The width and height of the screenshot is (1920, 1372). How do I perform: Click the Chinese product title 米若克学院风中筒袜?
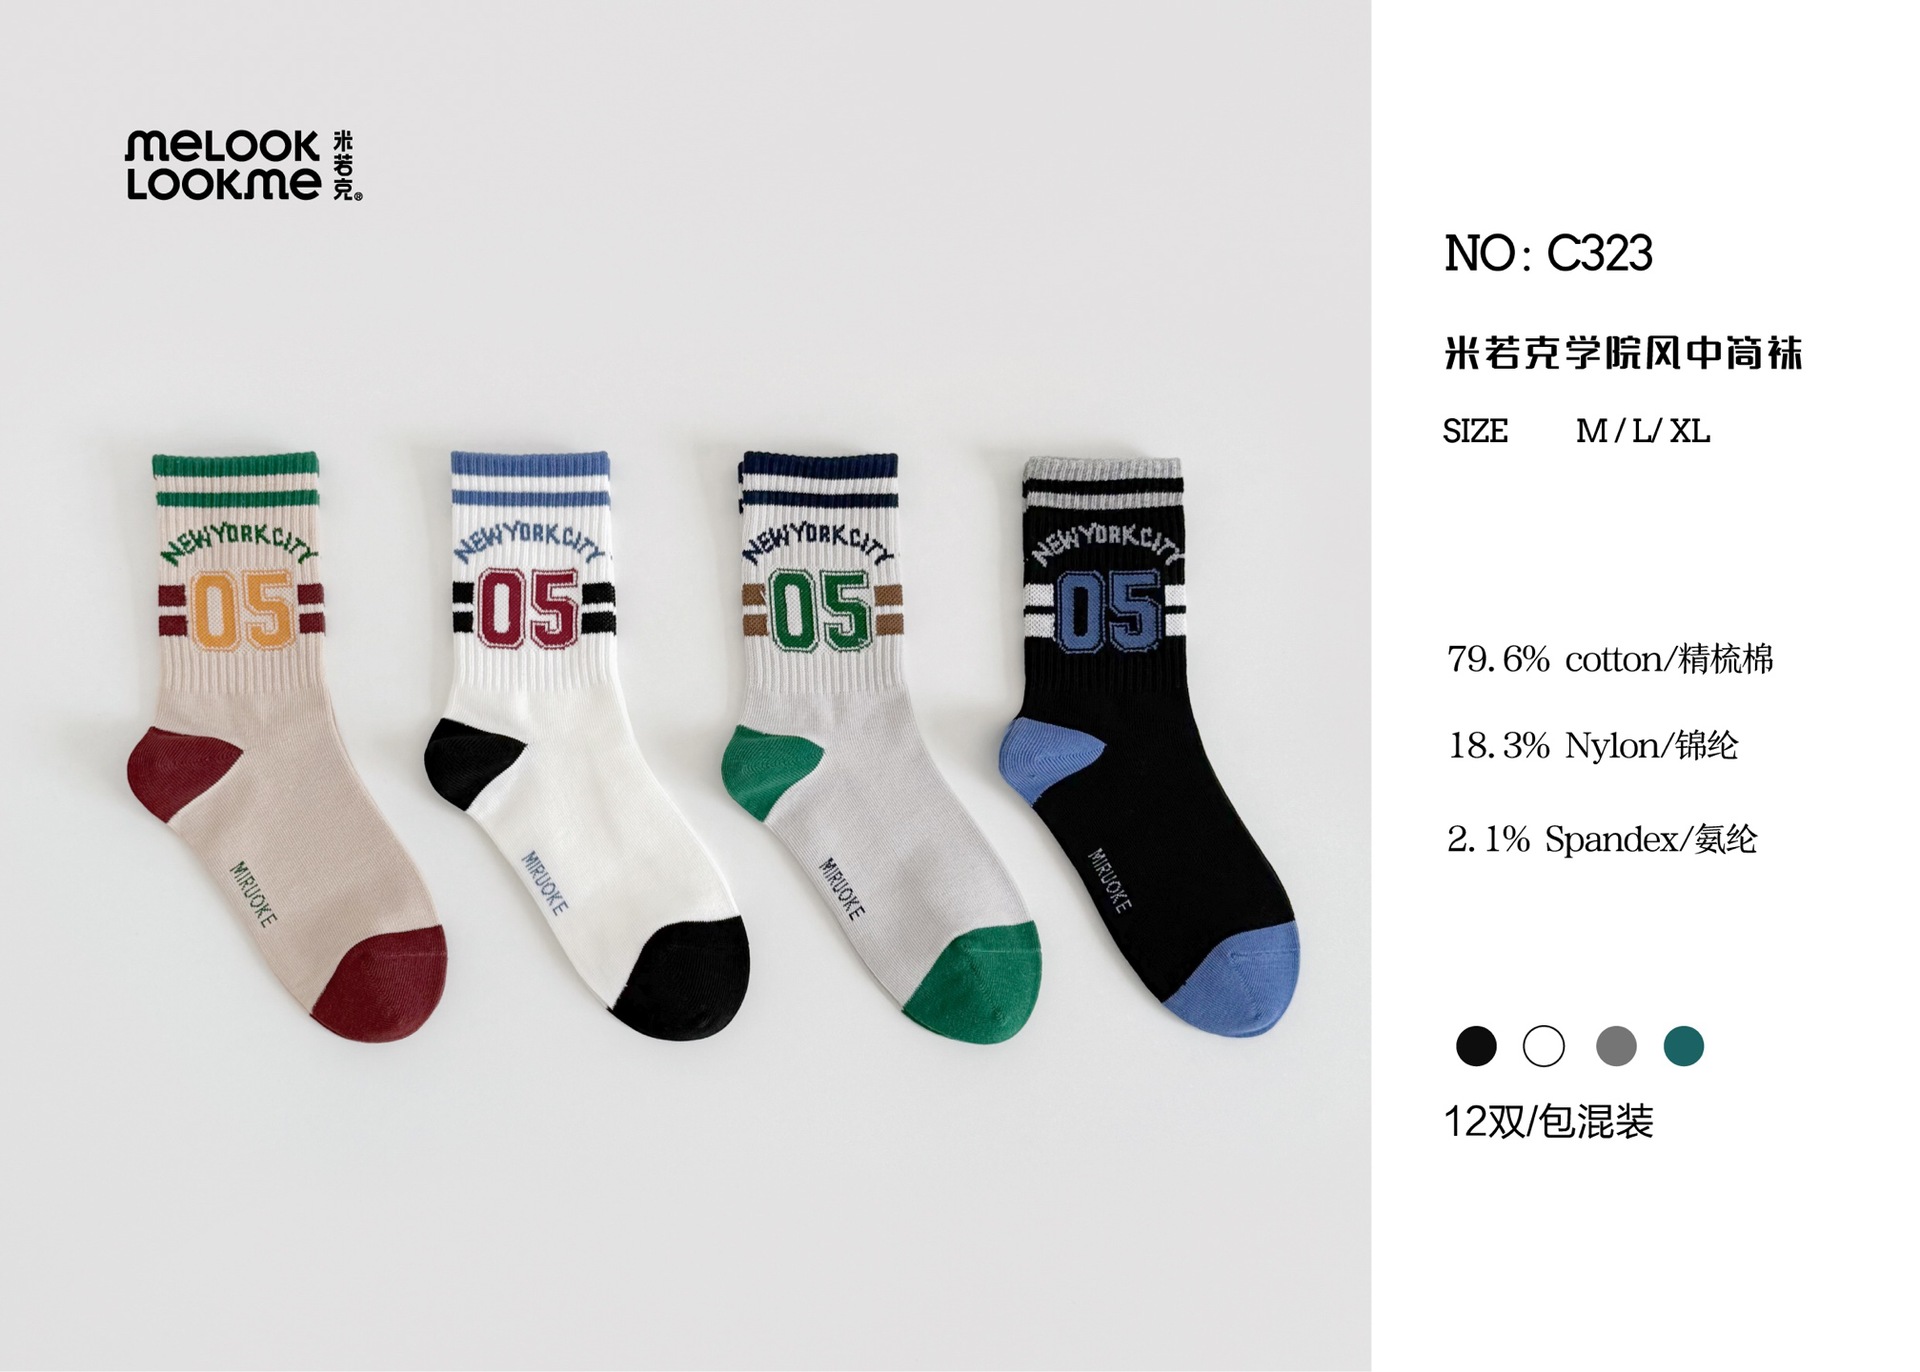pos(1623,353)
